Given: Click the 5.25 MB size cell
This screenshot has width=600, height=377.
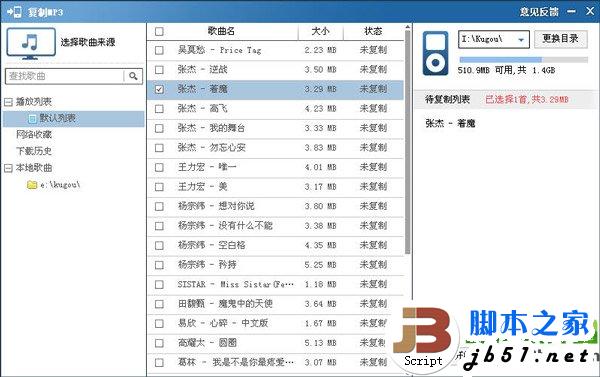Looking at the screenshot, I should [320, 265].
